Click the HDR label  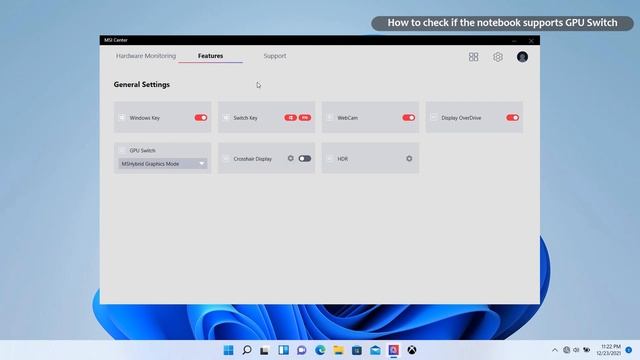tap(342, 159)
